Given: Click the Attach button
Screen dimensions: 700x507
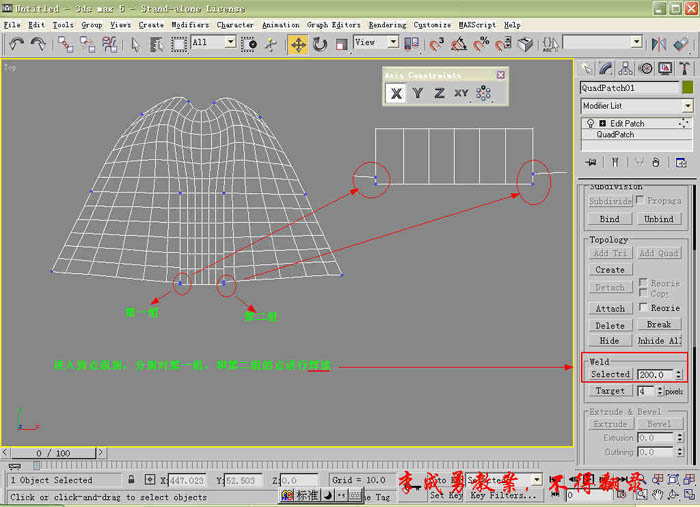Looking at the screenshot, I should 610,308.
